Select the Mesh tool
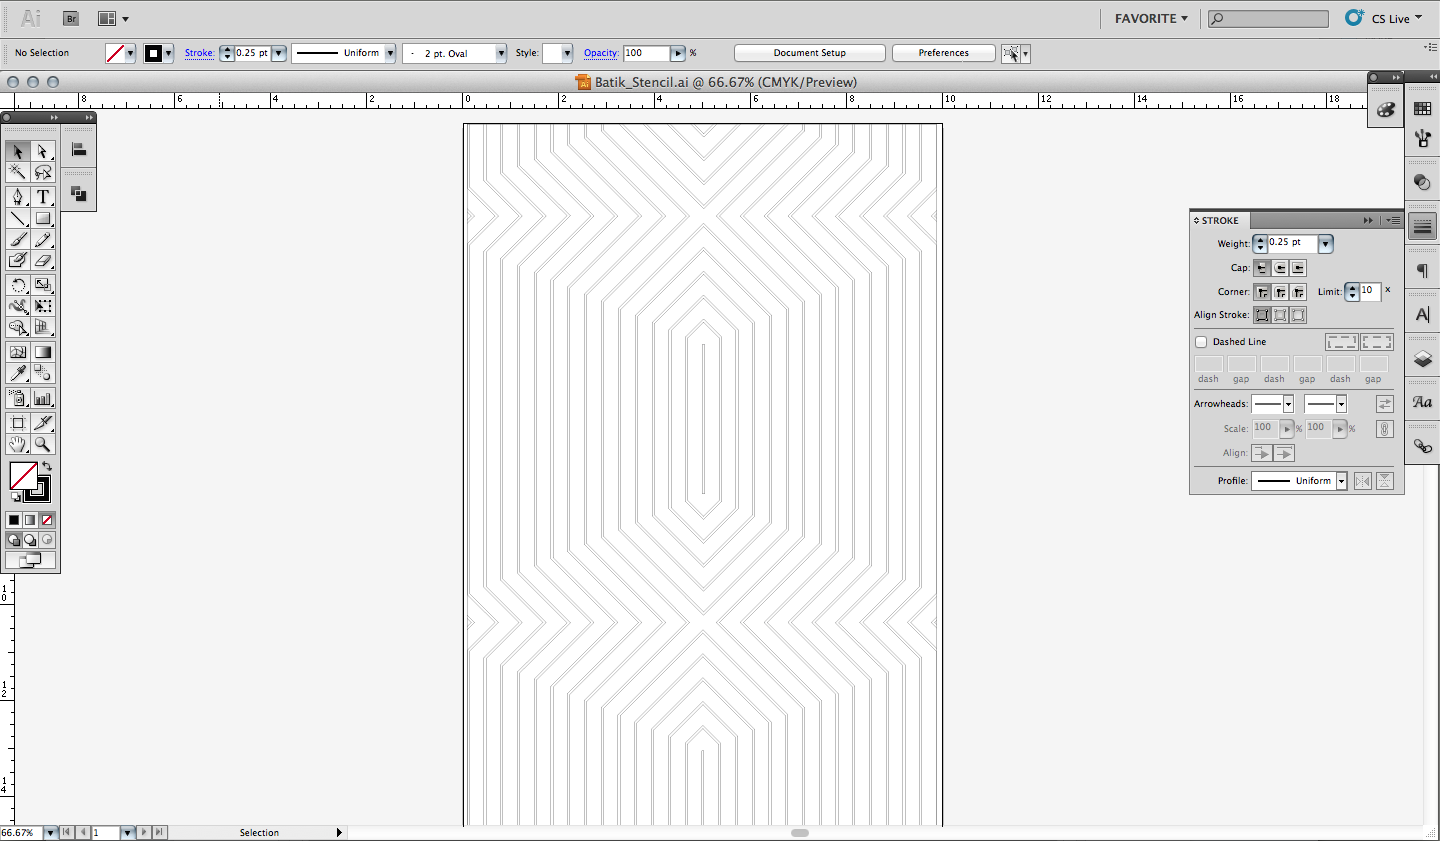 pos(17,352)
